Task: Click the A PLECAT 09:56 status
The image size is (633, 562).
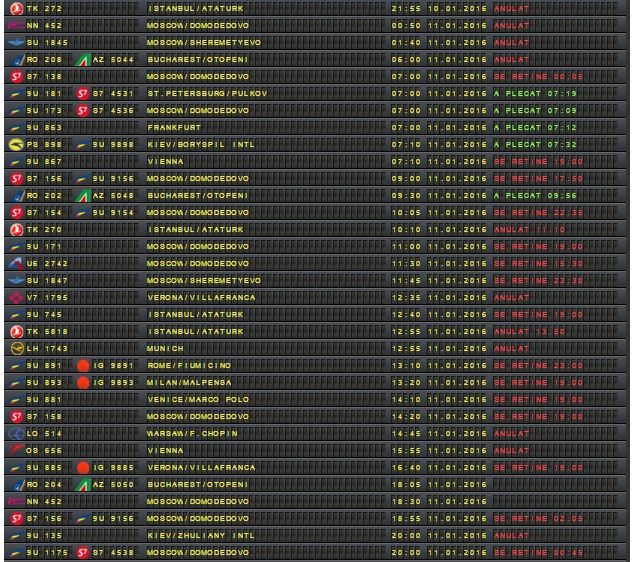Action: click(x=535, y=196)
